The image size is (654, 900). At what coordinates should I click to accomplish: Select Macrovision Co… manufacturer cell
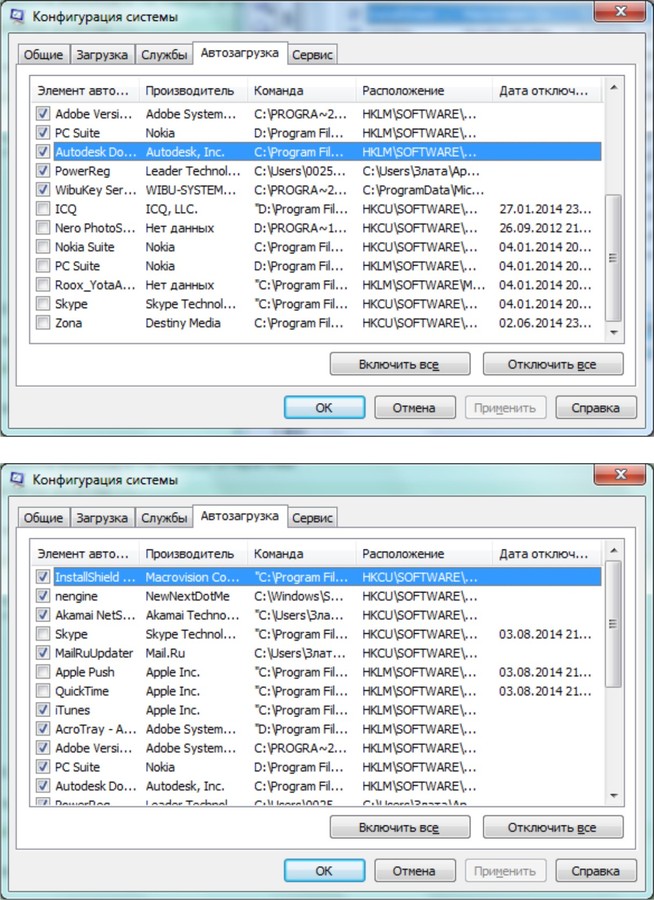click(x=192, y=577)
